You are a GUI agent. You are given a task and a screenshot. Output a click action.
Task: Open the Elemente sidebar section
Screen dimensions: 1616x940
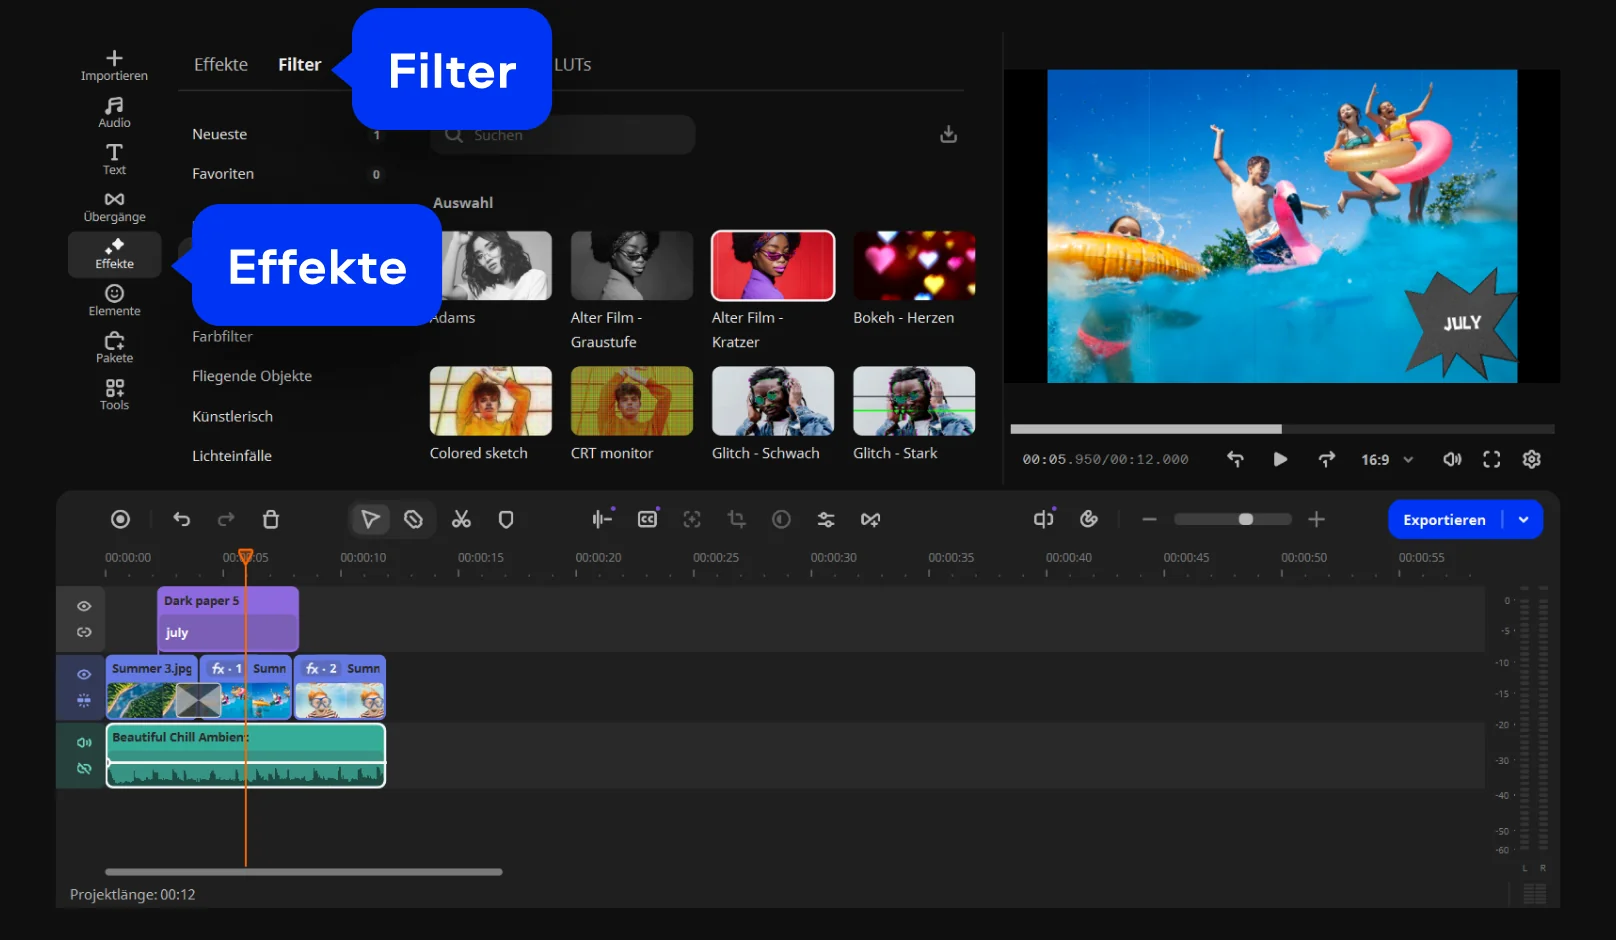coord(114,300)
